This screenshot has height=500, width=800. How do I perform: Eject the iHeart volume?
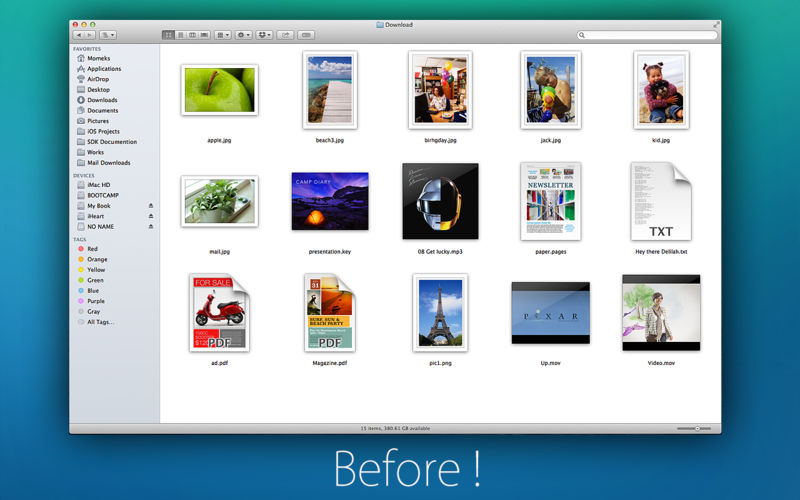tap(151, 216)
